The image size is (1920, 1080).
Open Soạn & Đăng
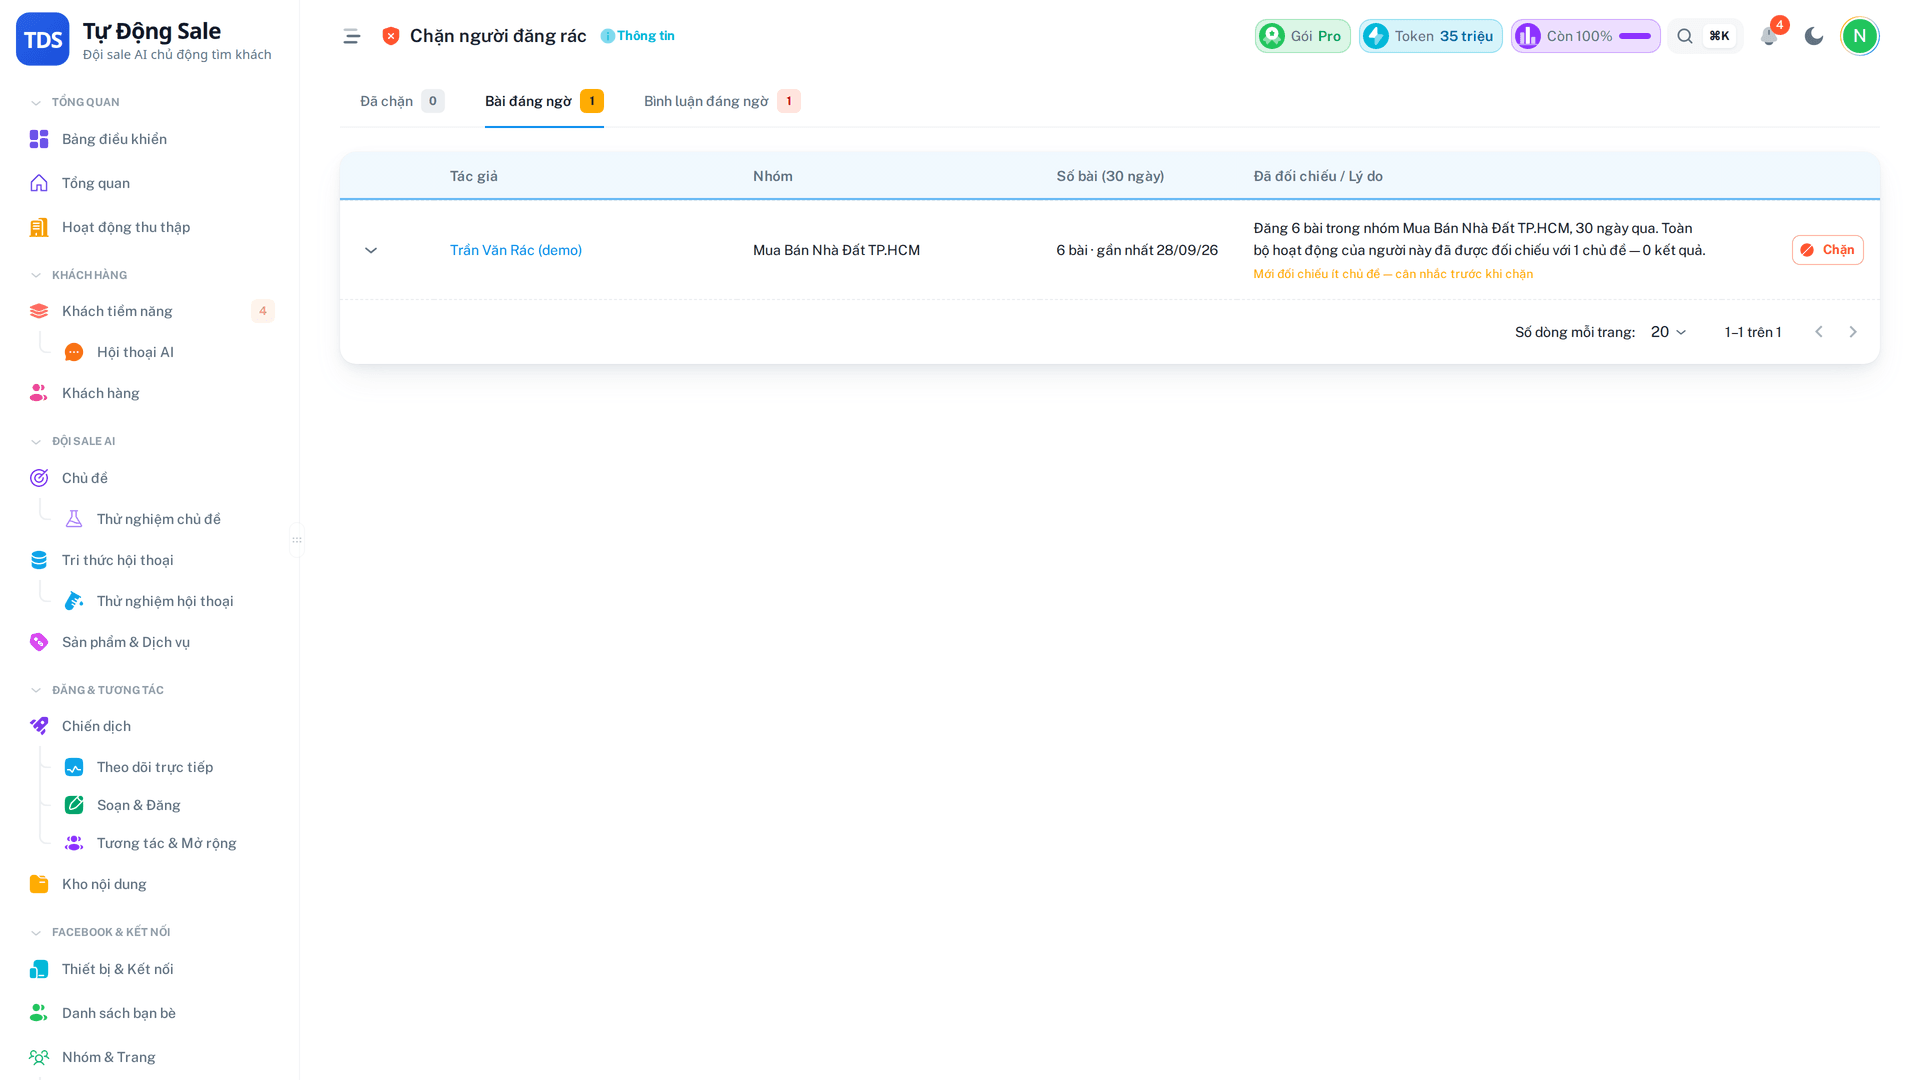click(x=139, y=805)
